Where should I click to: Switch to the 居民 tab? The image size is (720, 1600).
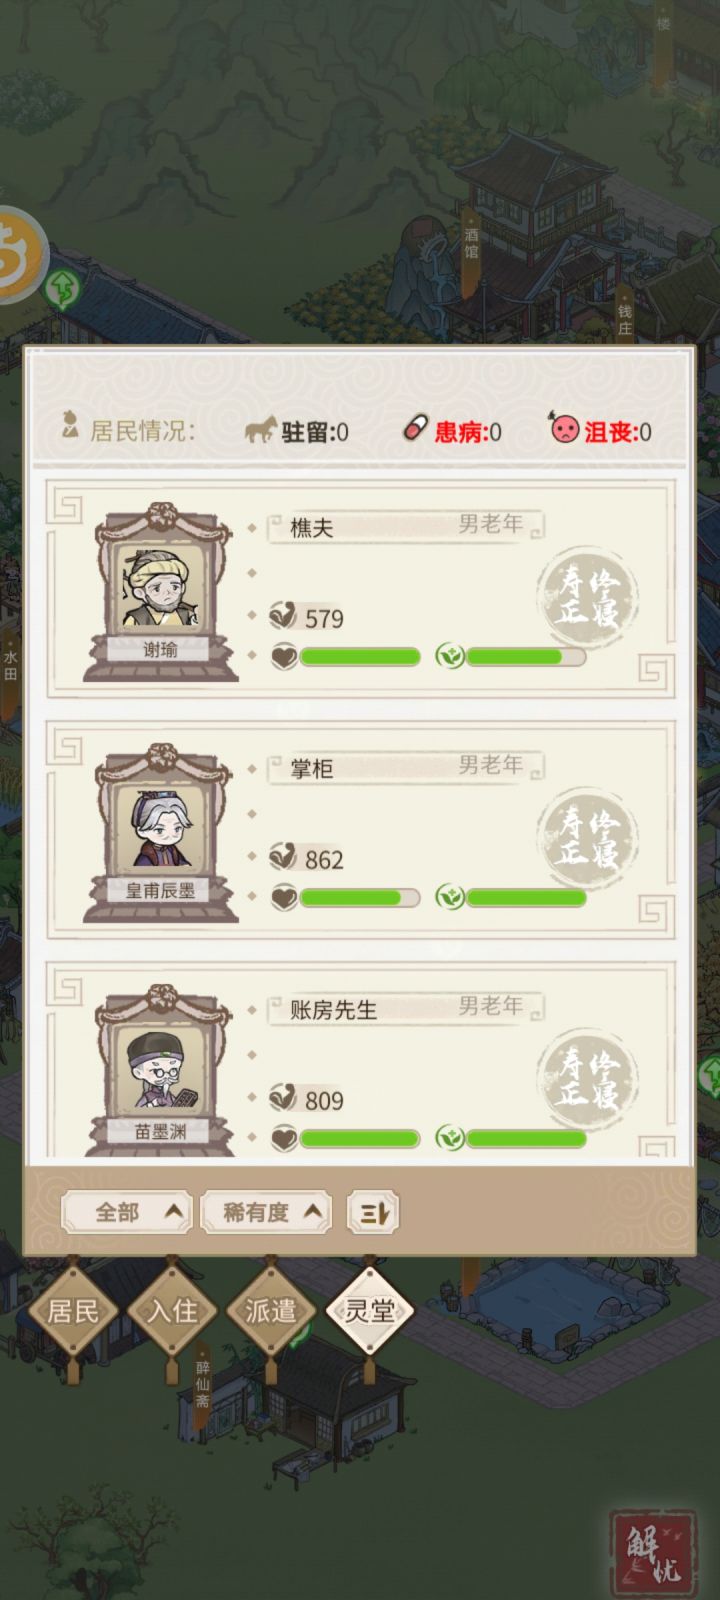click(72, 1311)
